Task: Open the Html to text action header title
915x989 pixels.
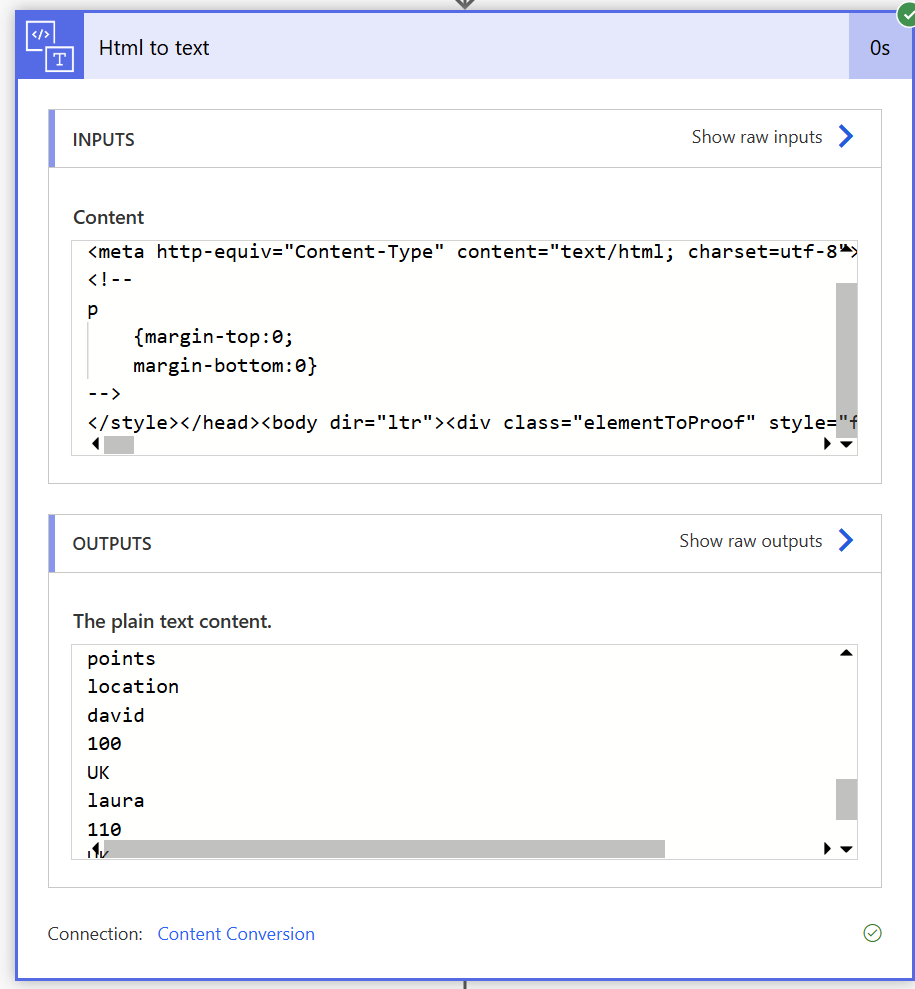Action: [154, 48]
